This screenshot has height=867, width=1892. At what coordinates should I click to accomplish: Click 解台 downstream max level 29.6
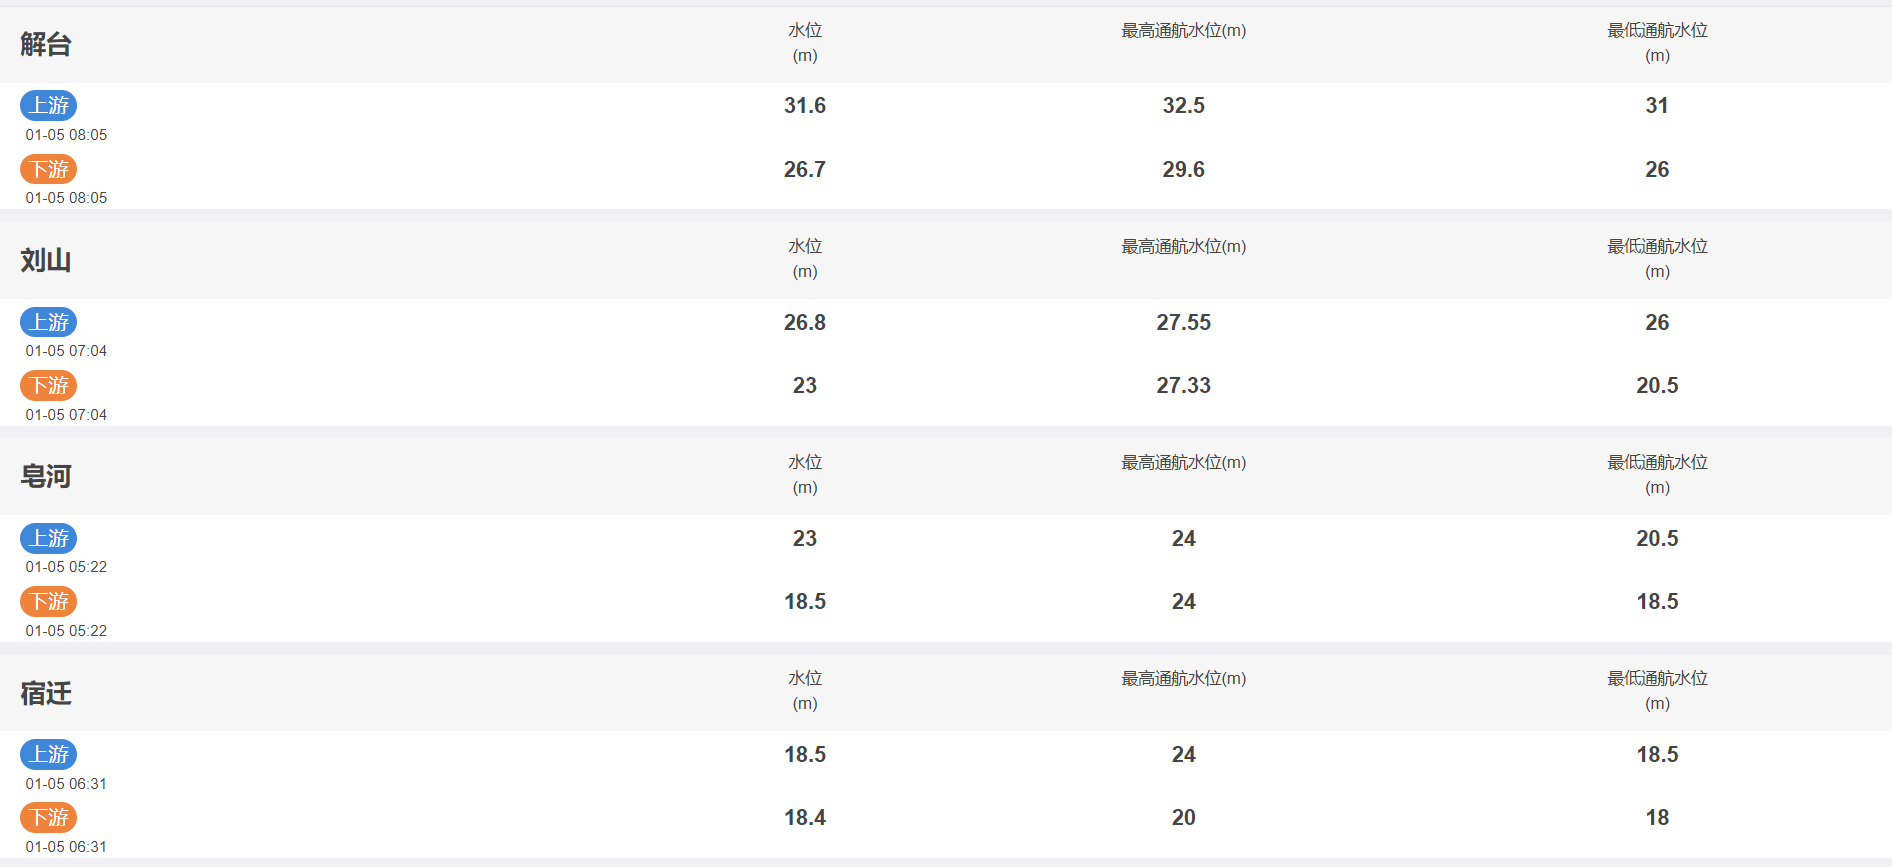(1184, 169)
